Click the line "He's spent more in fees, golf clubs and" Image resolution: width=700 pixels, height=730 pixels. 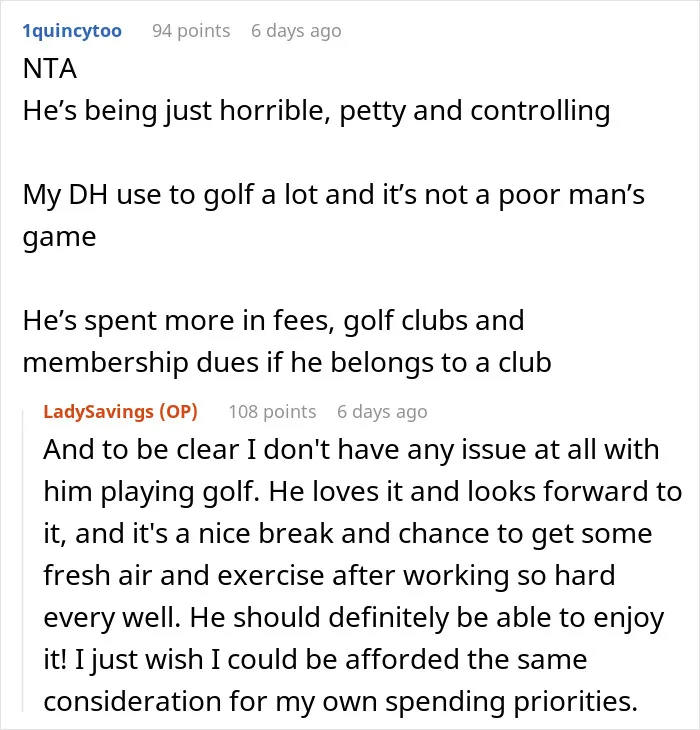point(274,321)
